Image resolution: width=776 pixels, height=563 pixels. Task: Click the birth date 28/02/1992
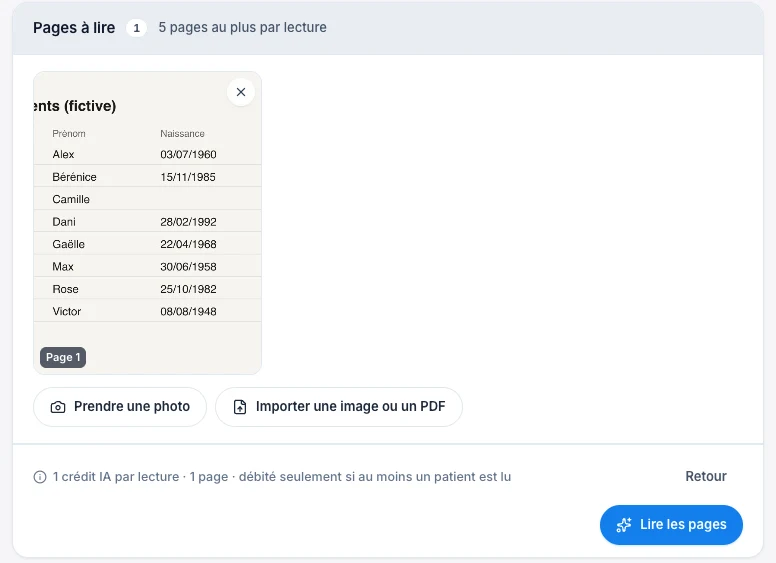[x=188, y=222]
